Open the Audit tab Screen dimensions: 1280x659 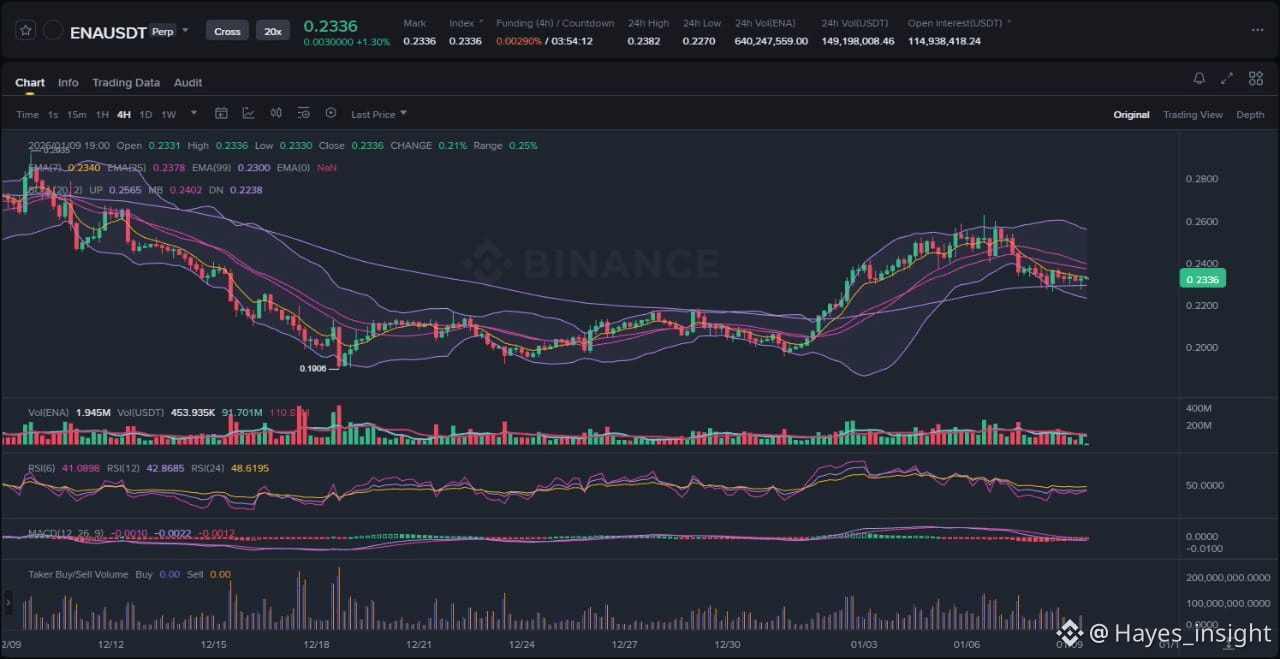[188, 83]
